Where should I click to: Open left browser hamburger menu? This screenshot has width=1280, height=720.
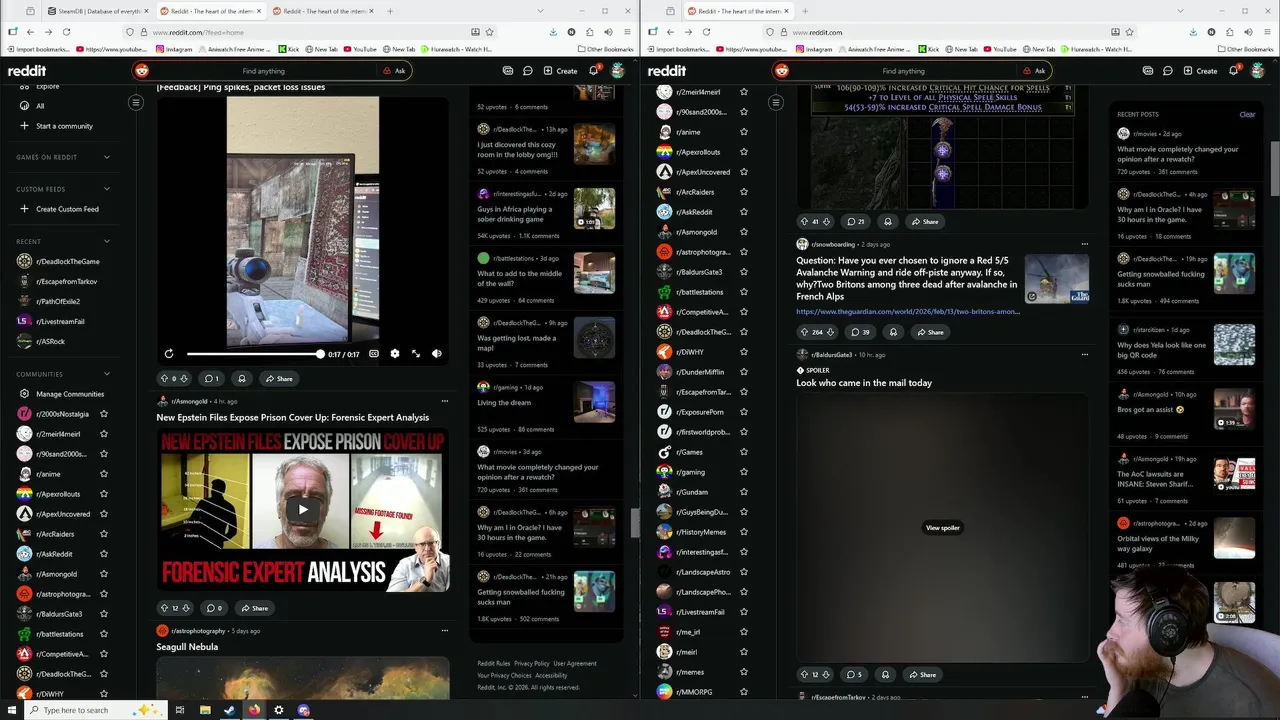pos(626,32)
